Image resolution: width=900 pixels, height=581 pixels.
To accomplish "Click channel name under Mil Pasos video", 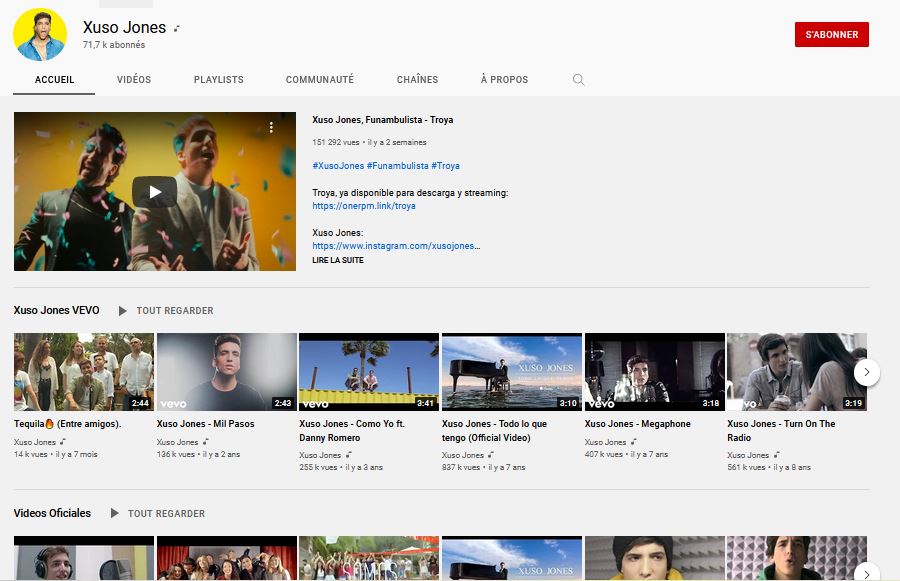I will pyautogui.click(x=177, y=442).
